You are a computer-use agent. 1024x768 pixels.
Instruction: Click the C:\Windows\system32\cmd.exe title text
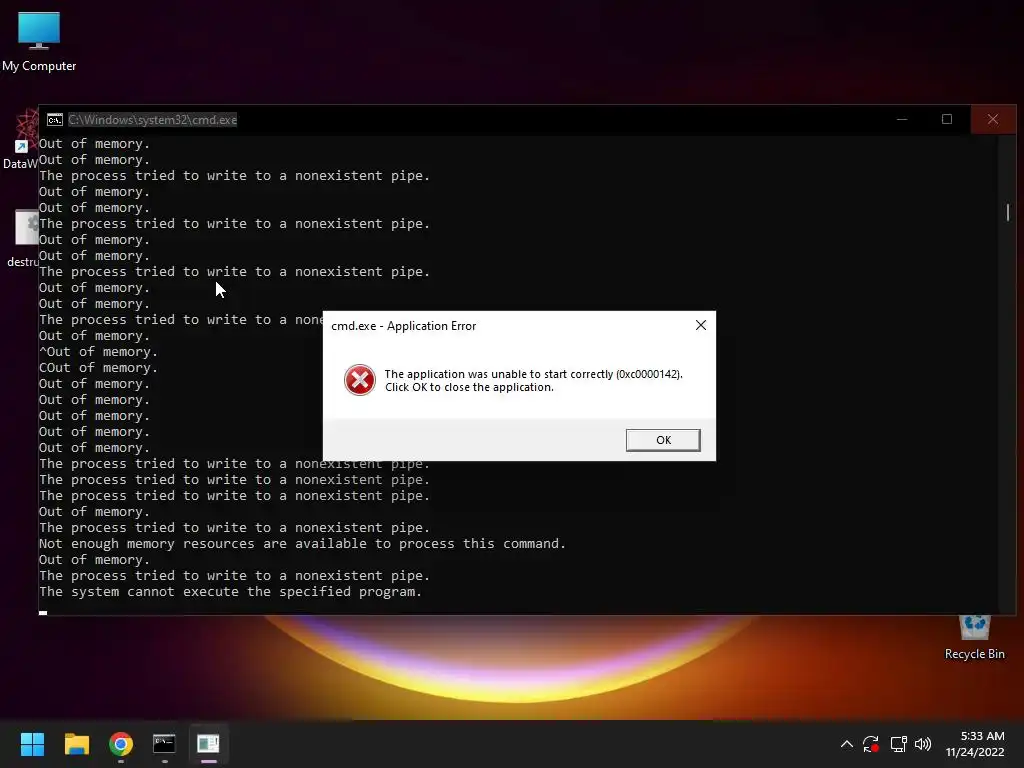[x=153, y=120]
